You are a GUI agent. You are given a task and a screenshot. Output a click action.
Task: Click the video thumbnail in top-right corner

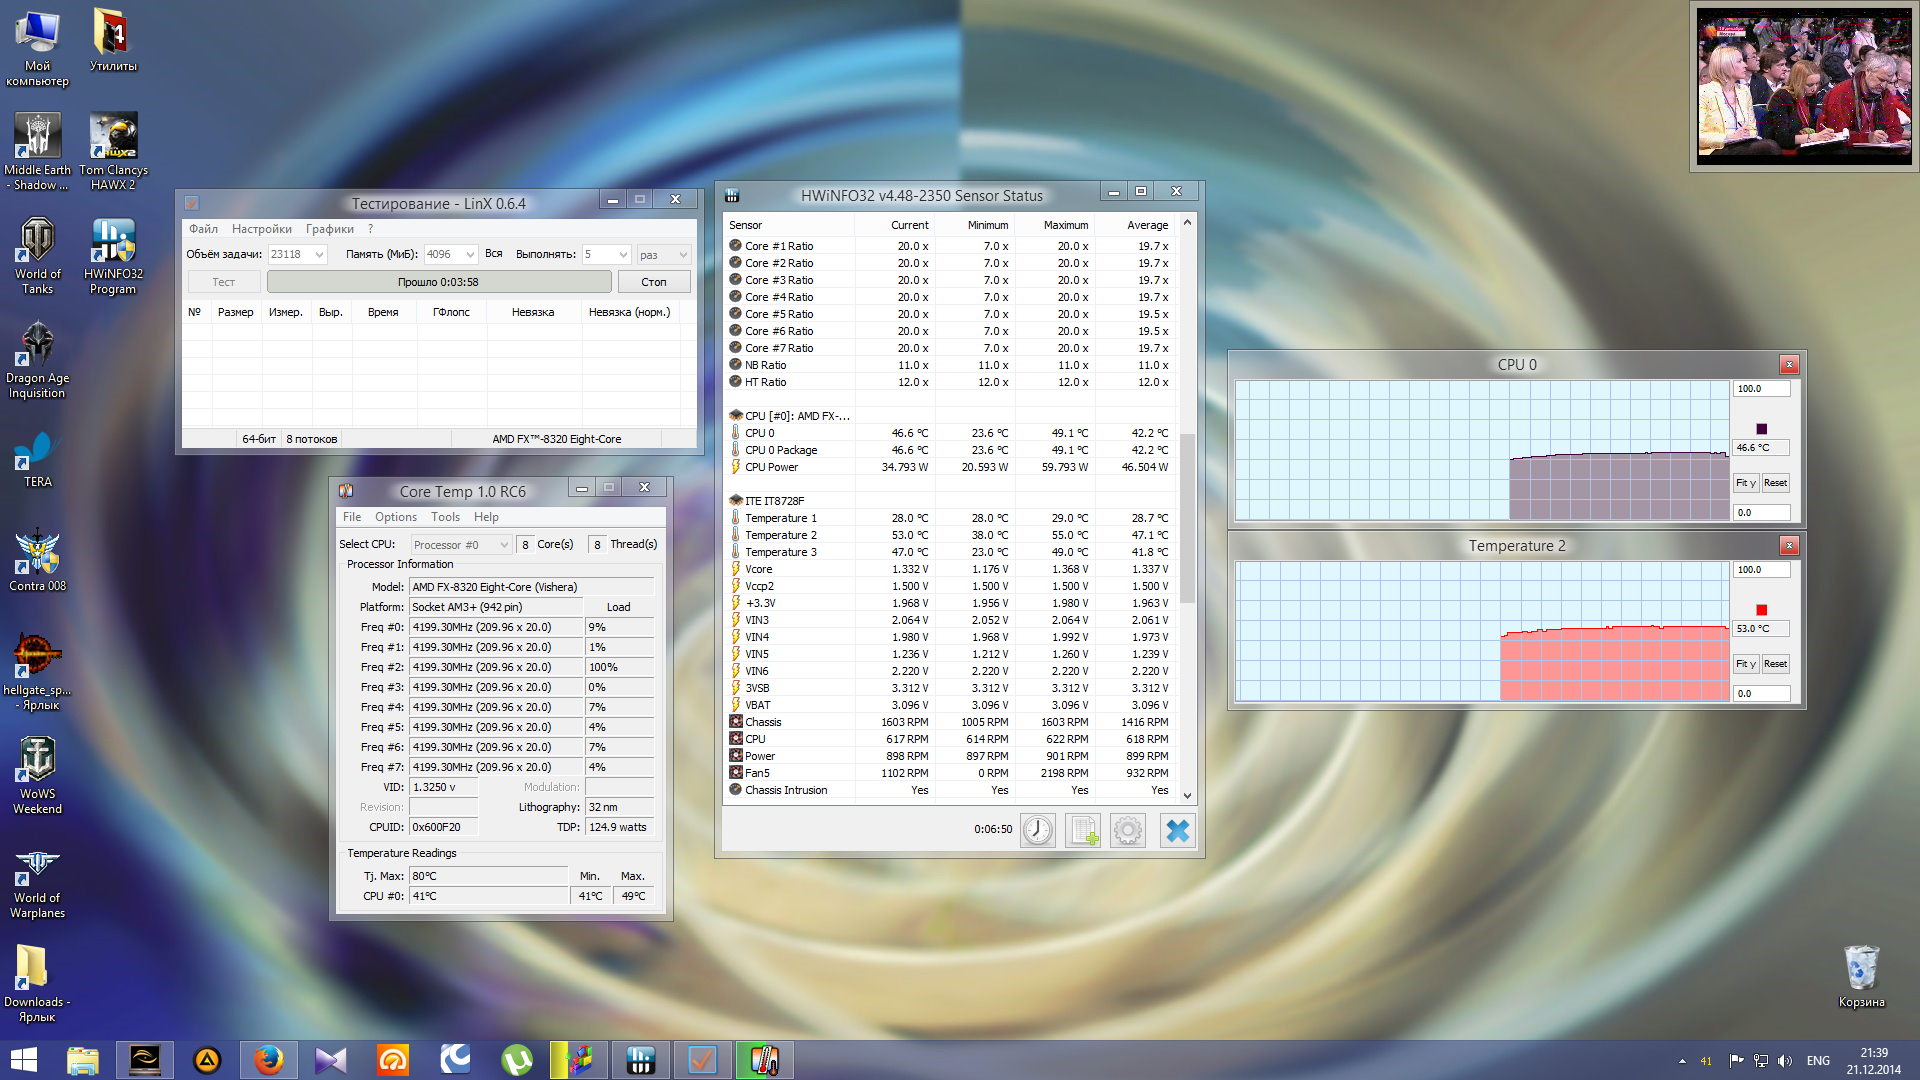click(1804, 87)
